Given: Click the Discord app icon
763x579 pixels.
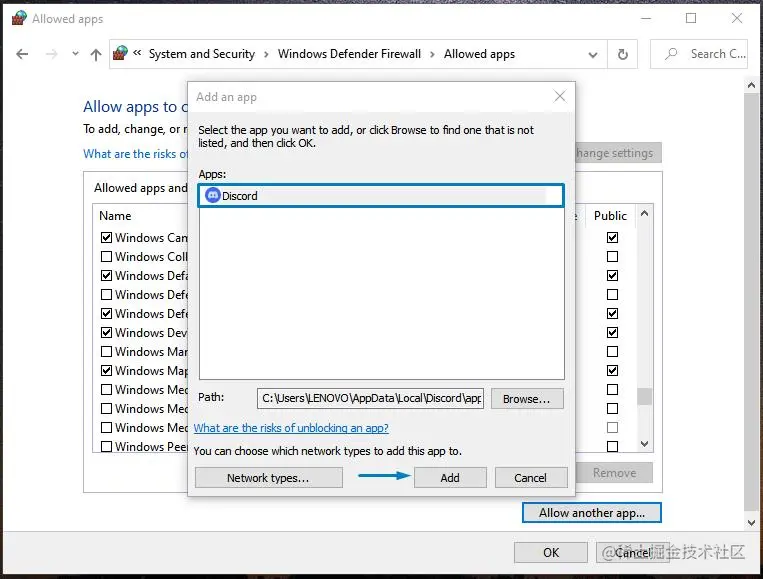Looking at the screenshot, I should [213, 196].
